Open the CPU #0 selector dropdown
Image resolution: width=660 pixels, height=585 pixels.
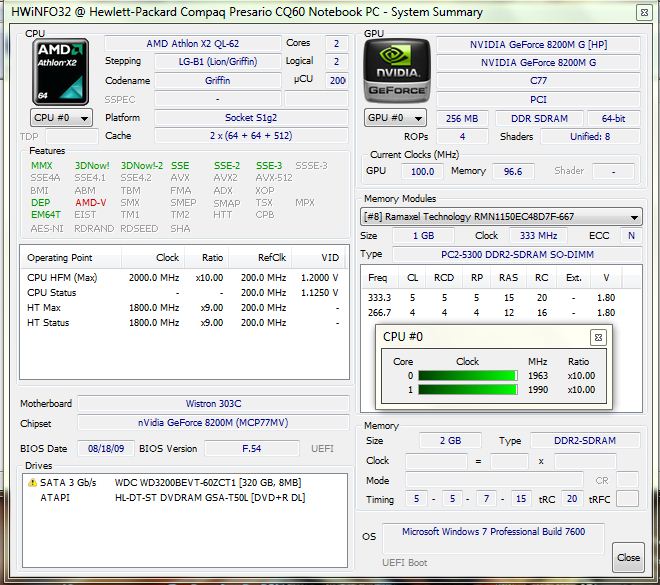pos(61,118)
